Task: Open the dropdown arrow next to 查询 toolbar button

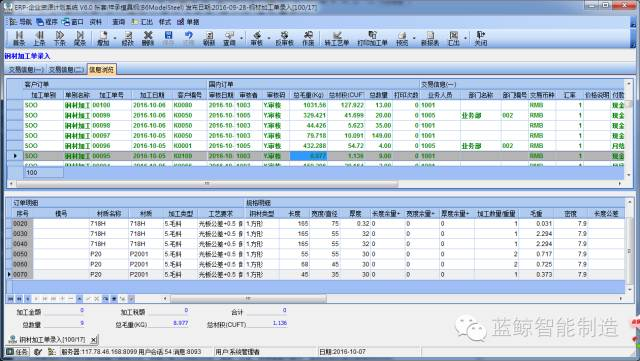Action: click(x=241, y=38)
